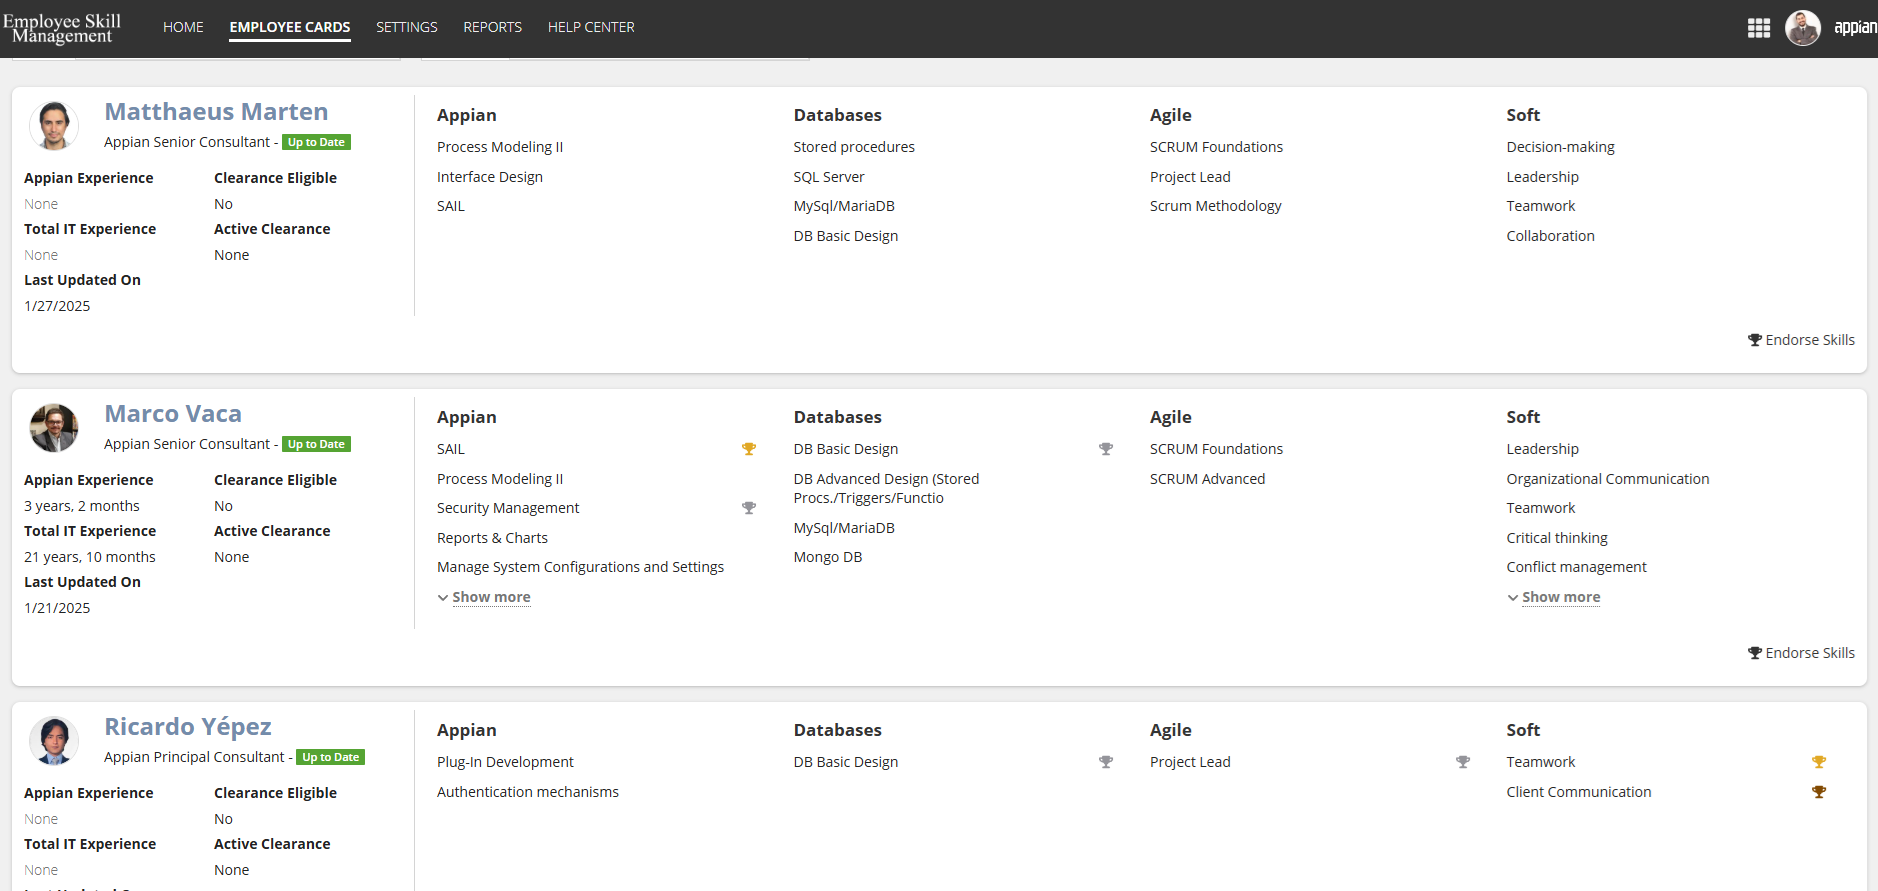Click the gold trophy next to Ricardo's Teamwork
The height and width of the screenshot is (891, 1878).
point(1819,762)
